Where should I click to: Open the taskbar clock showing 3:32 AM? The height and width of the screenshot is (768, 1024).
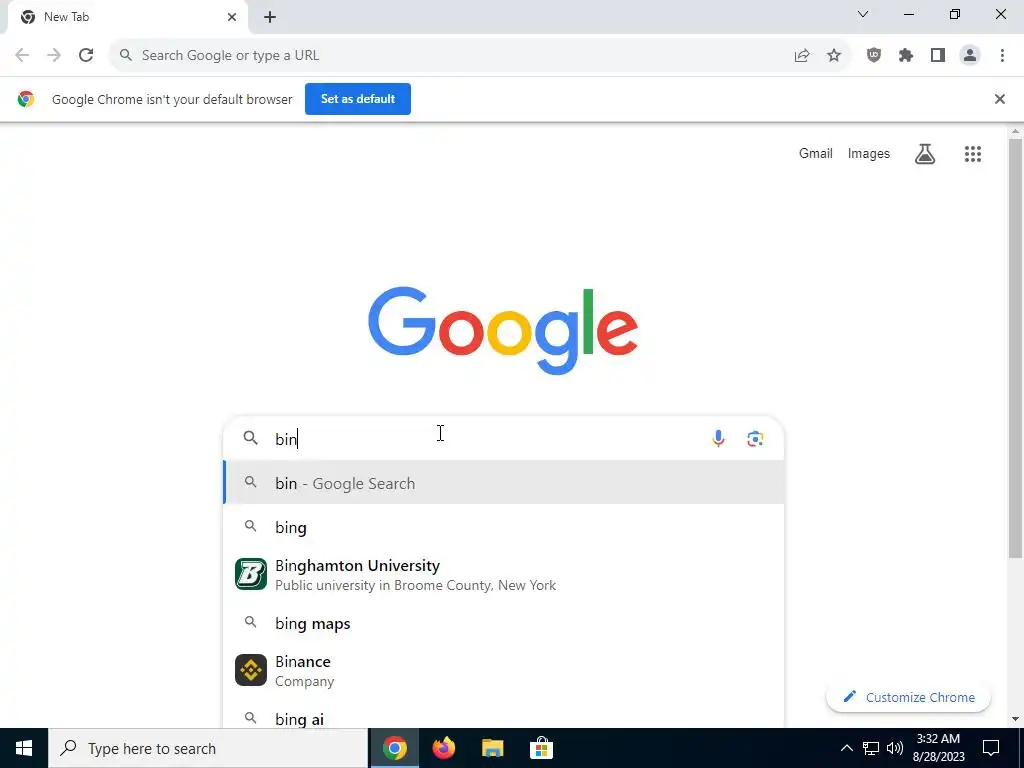(x=938, y=748)
